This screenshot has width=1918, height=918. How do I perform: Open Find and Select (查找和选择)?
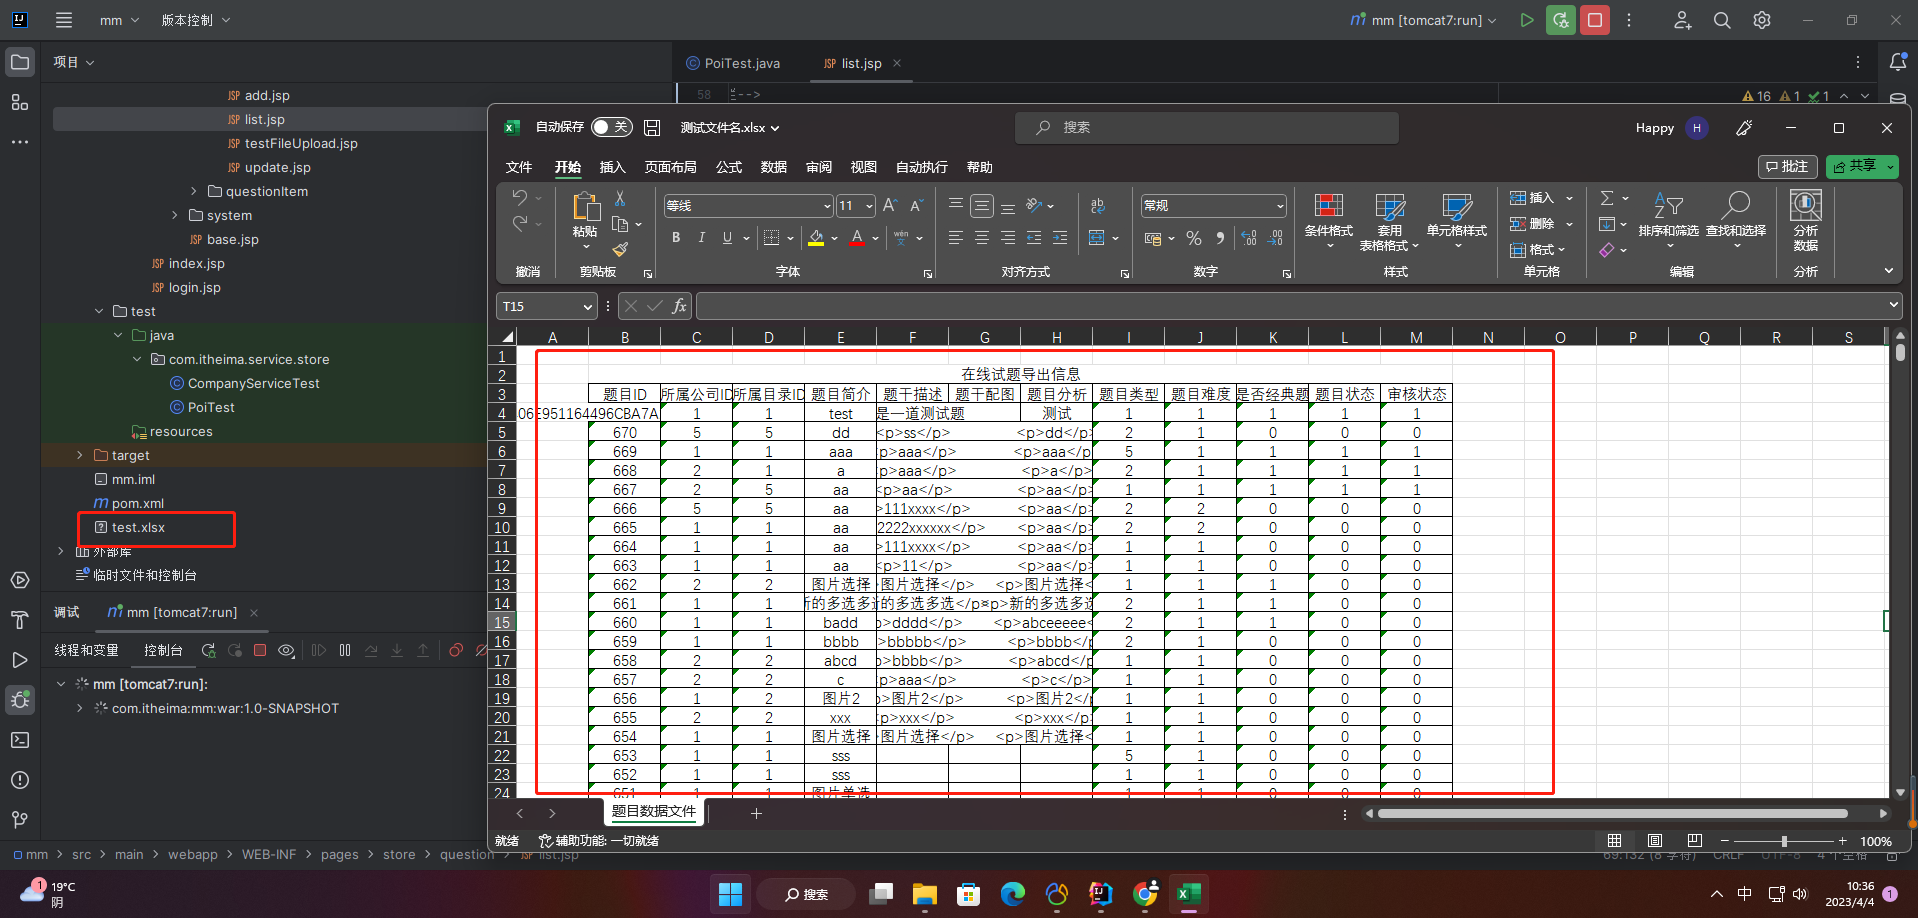[x=1736, y=219]
